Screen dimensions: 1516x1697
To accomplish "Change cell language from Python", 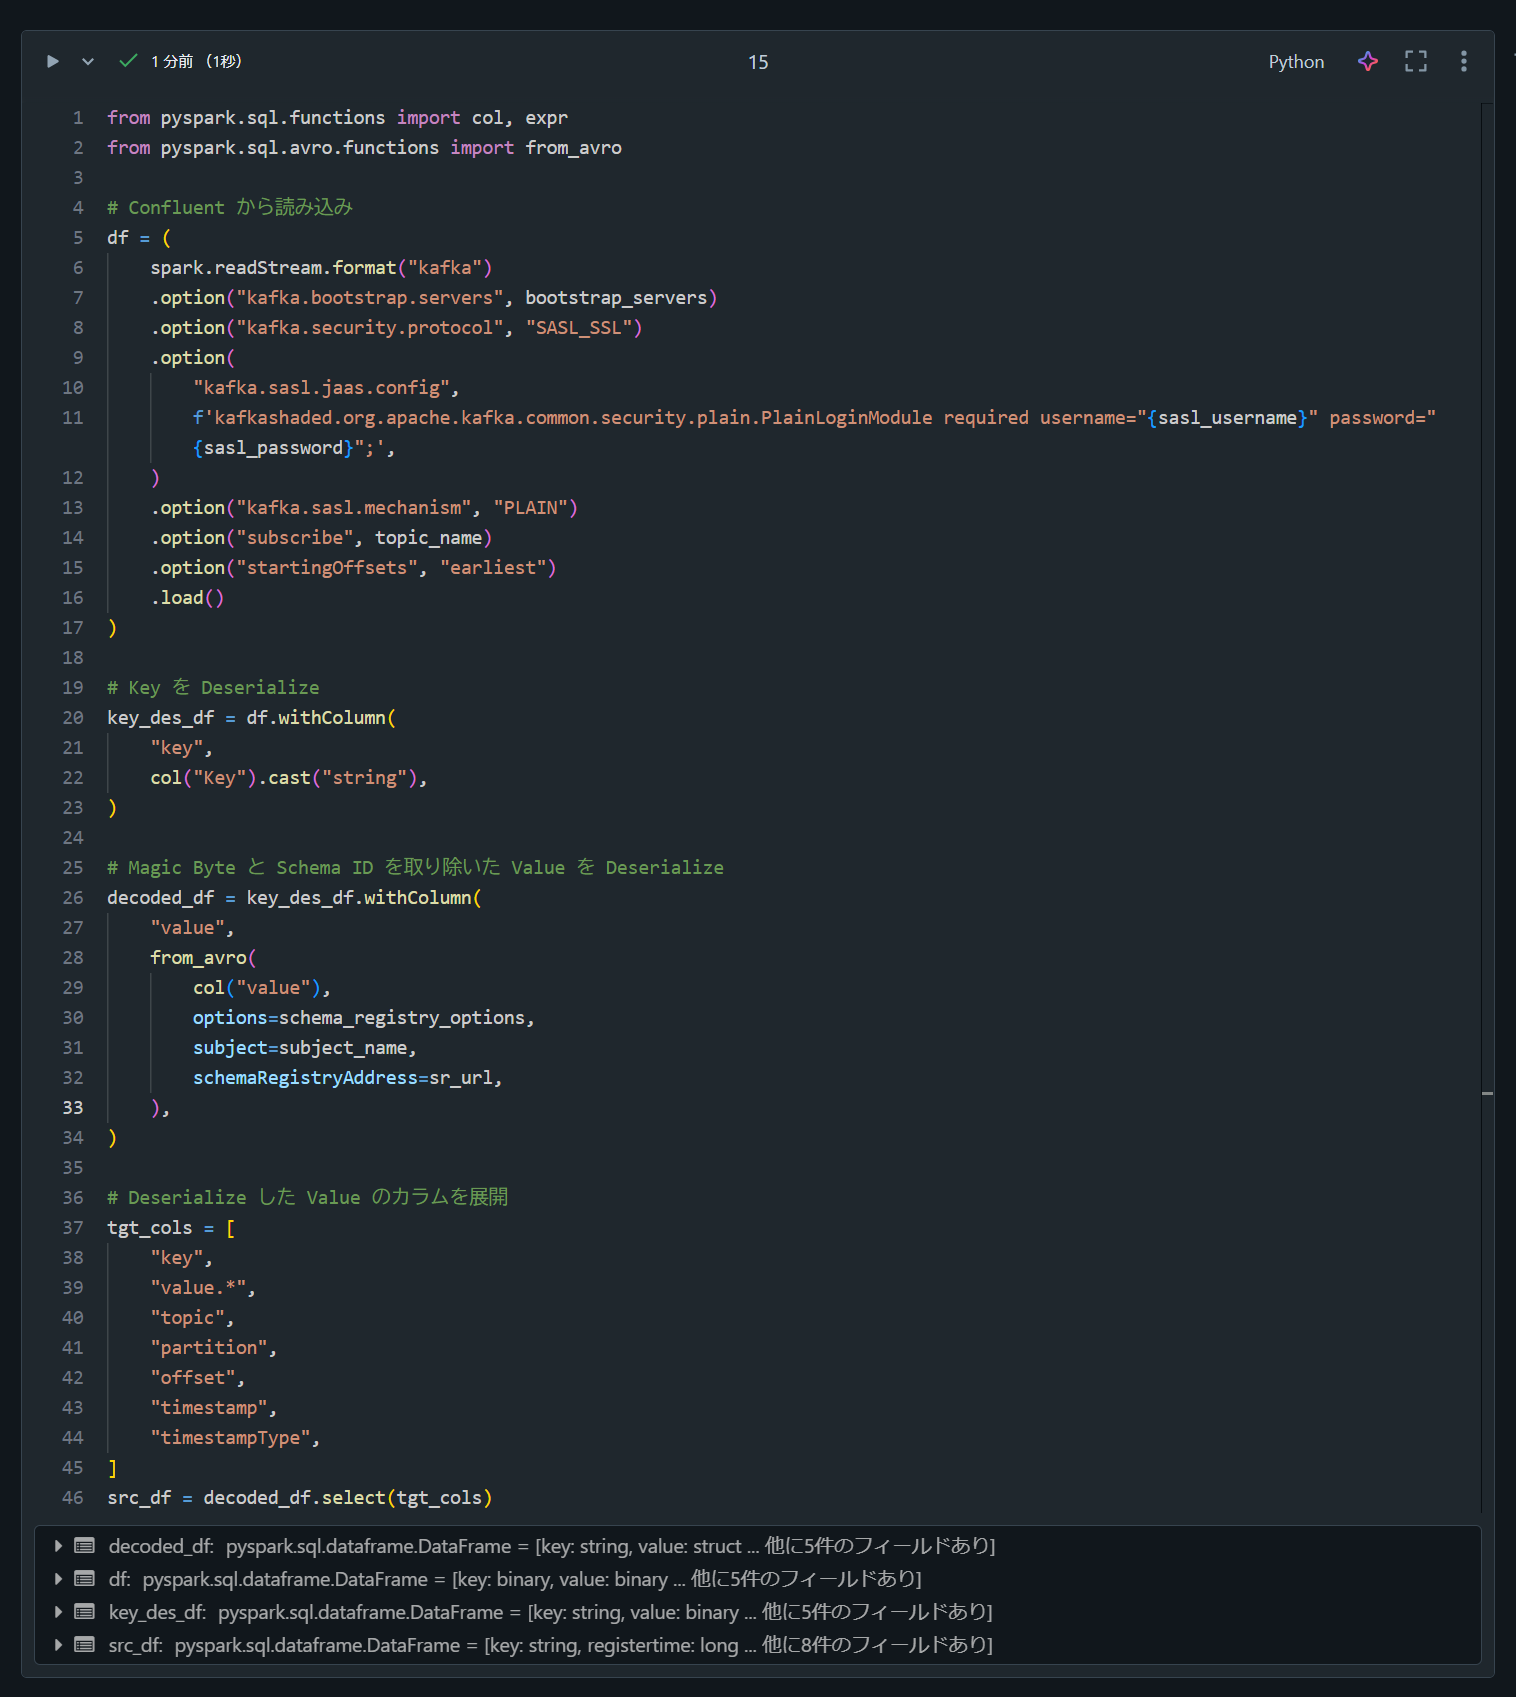I will 1296,62.
